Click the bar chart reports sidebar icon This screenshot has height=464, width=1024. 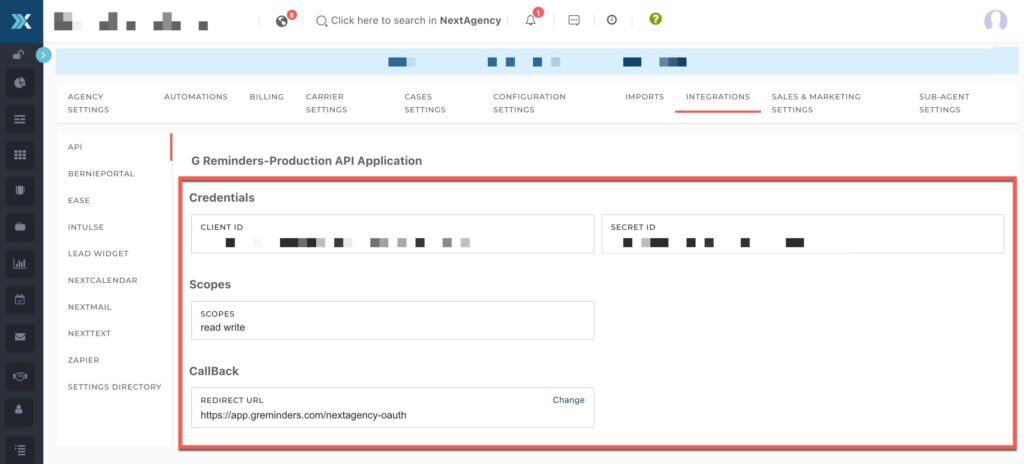click(x=20, y=264)
